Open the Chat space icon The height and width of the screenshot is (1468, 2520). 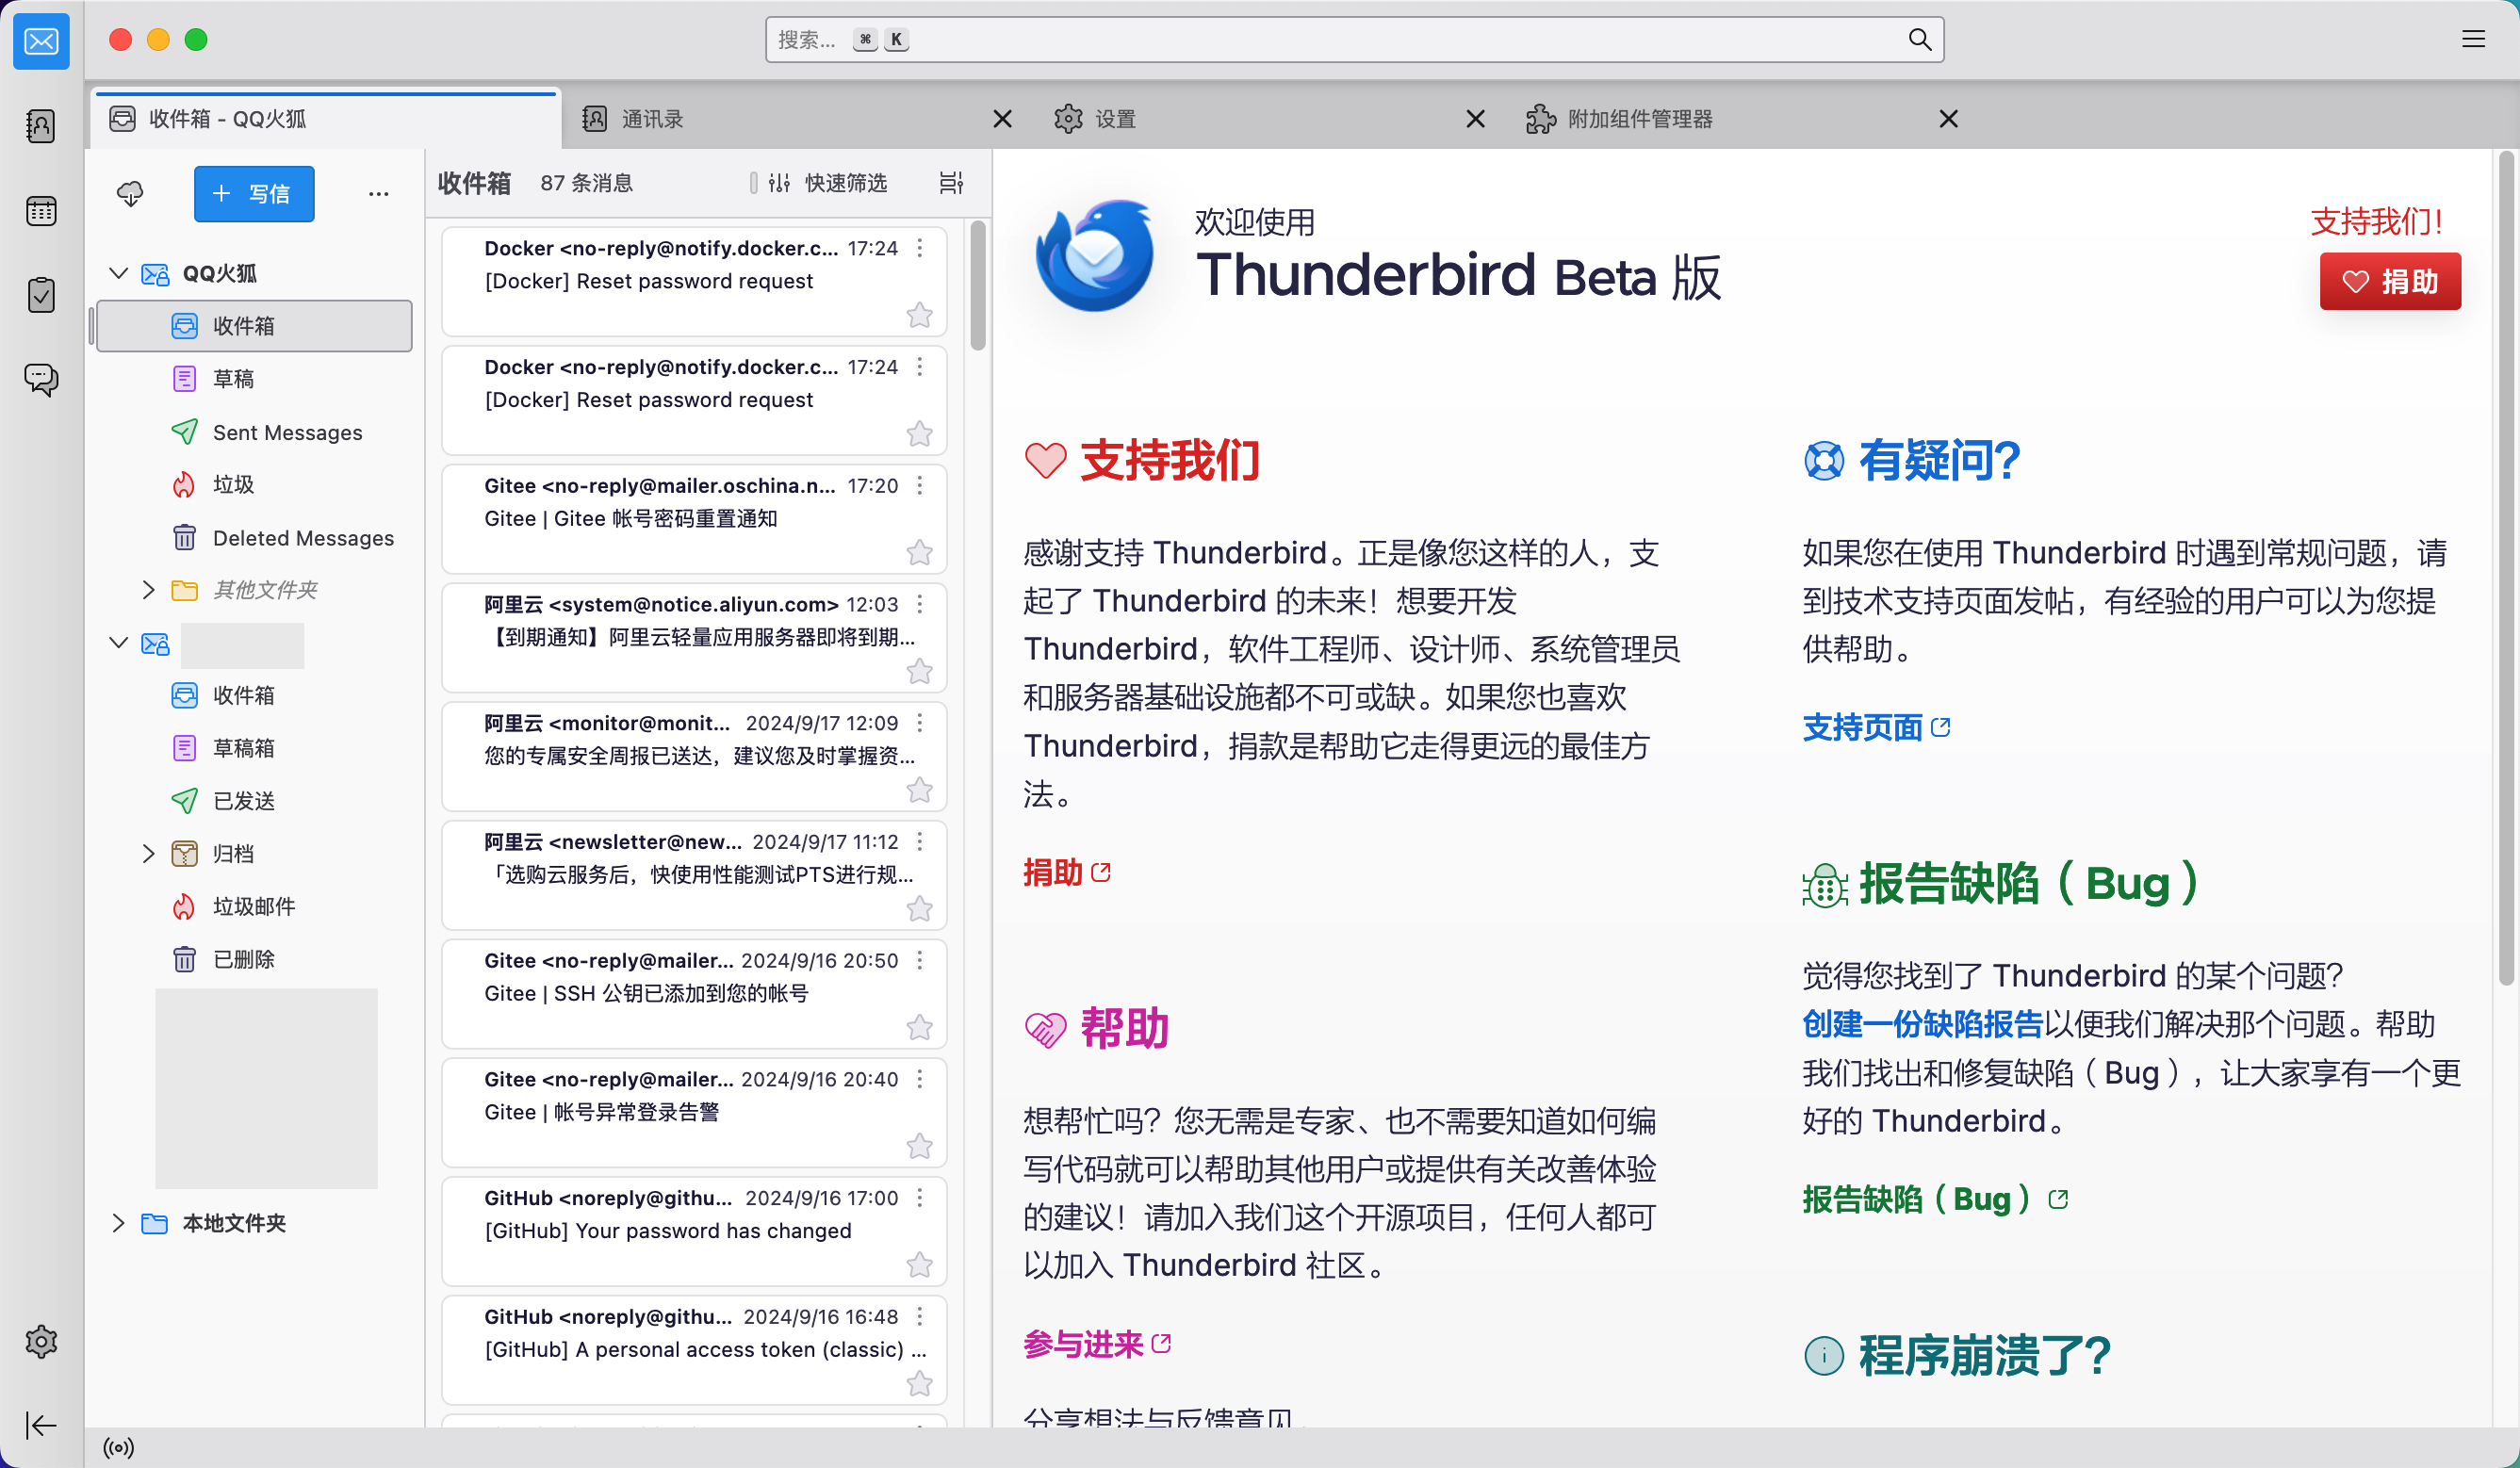click(41, 379)
